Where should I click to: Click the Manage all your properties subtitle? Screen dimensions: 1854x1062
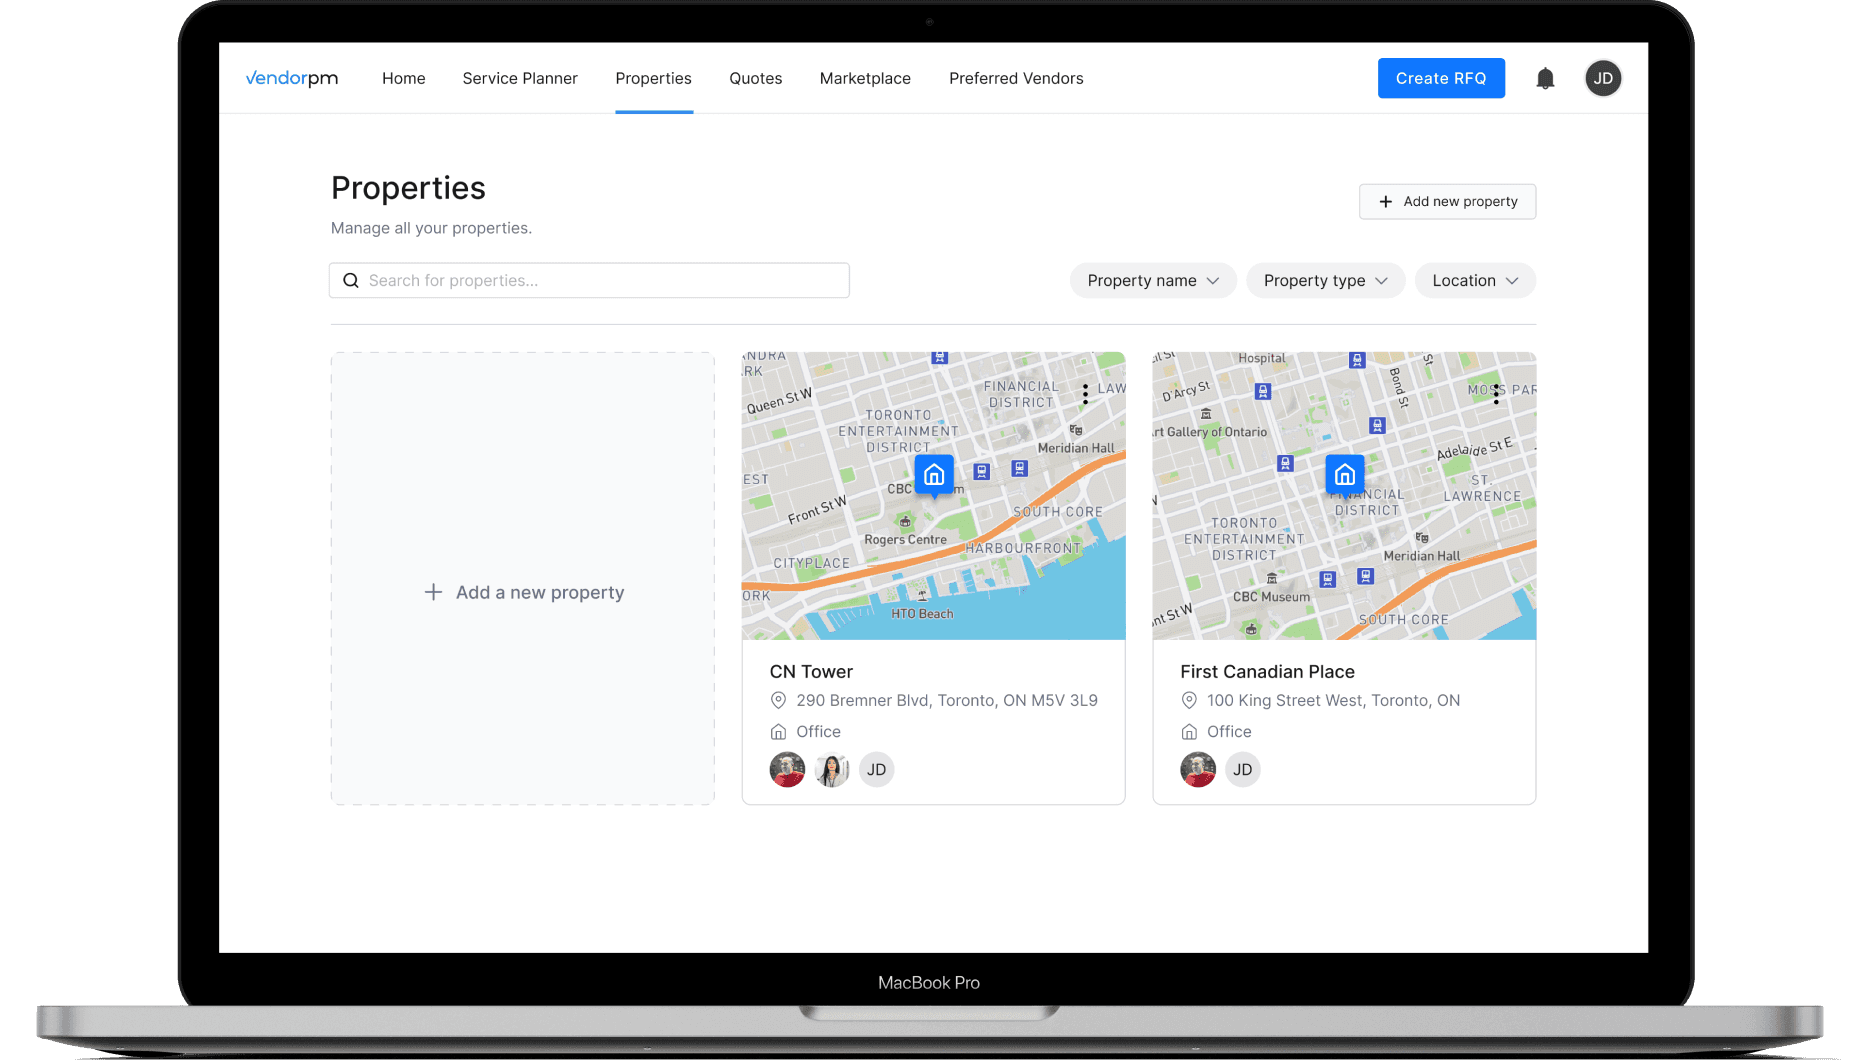click(x=431, y=228)
